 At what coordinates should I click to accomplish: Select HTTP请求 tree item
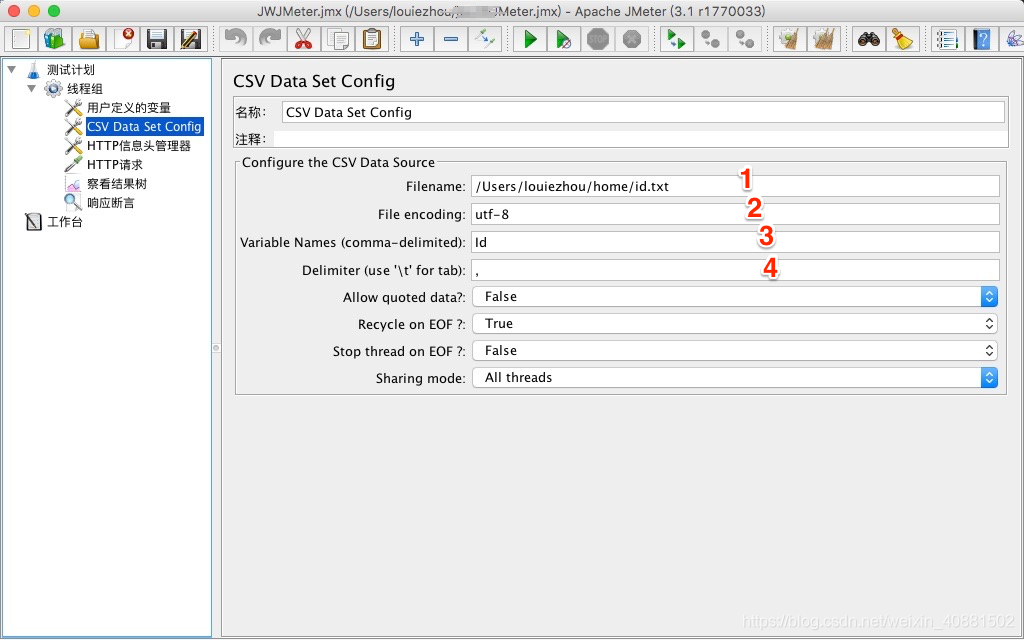pyautogui.click(x=115, y=165)
